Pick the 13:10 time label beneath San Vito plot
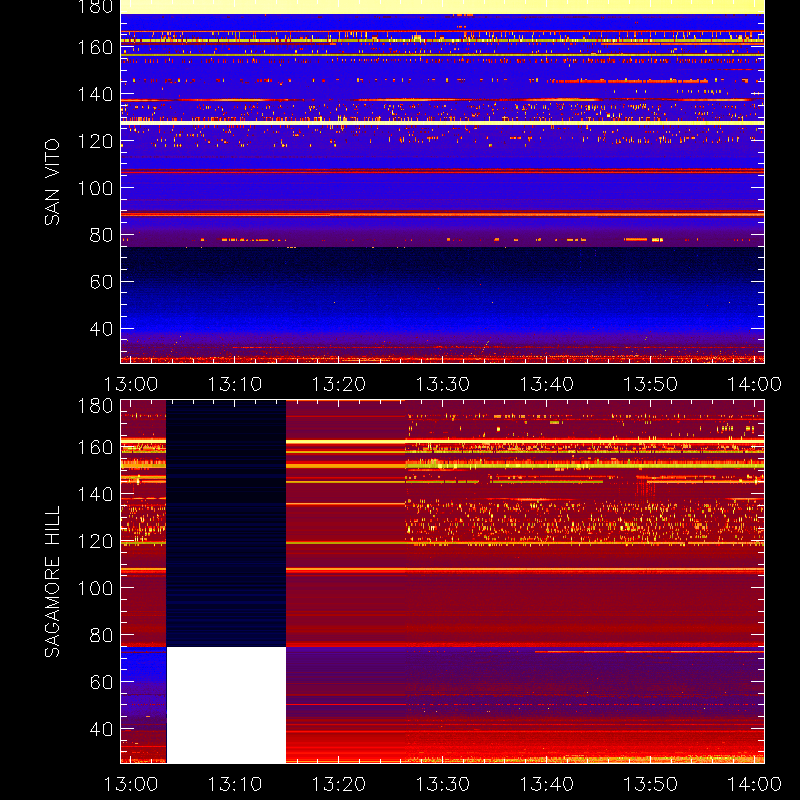800x800 pixels. (x=235, y=384)
